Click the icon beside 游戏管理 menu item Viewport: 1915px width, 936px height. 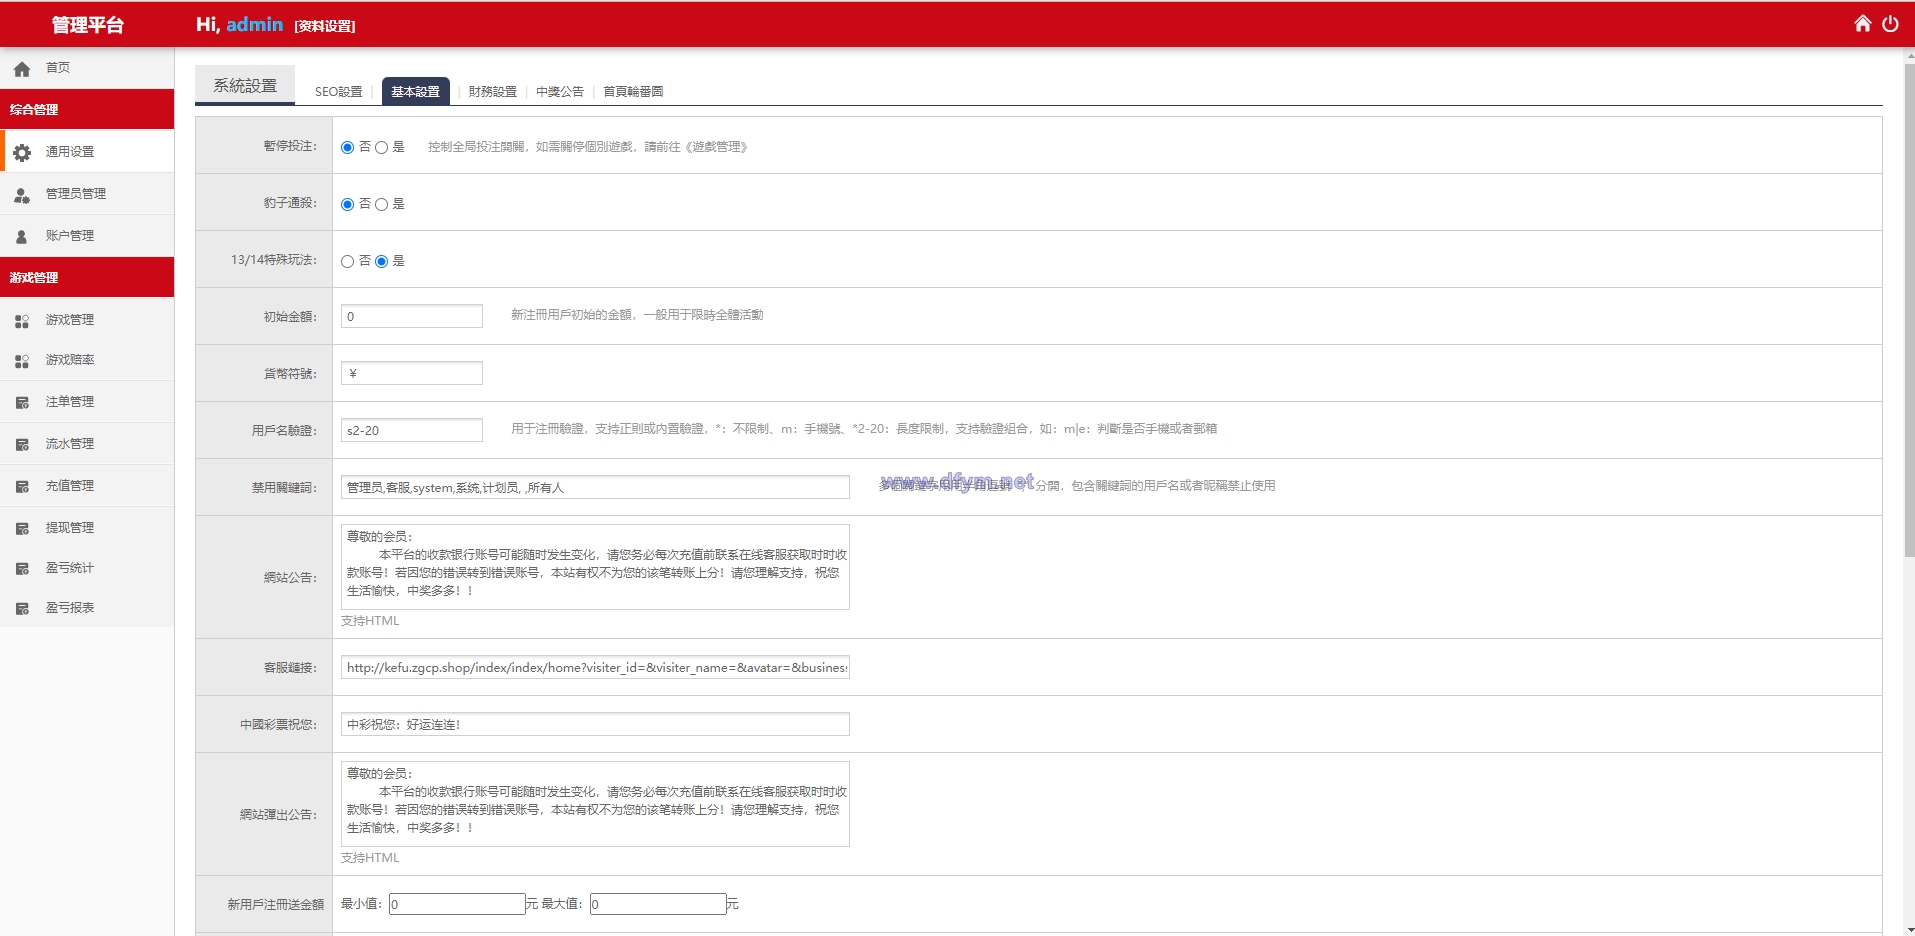[x=22, y=321]
